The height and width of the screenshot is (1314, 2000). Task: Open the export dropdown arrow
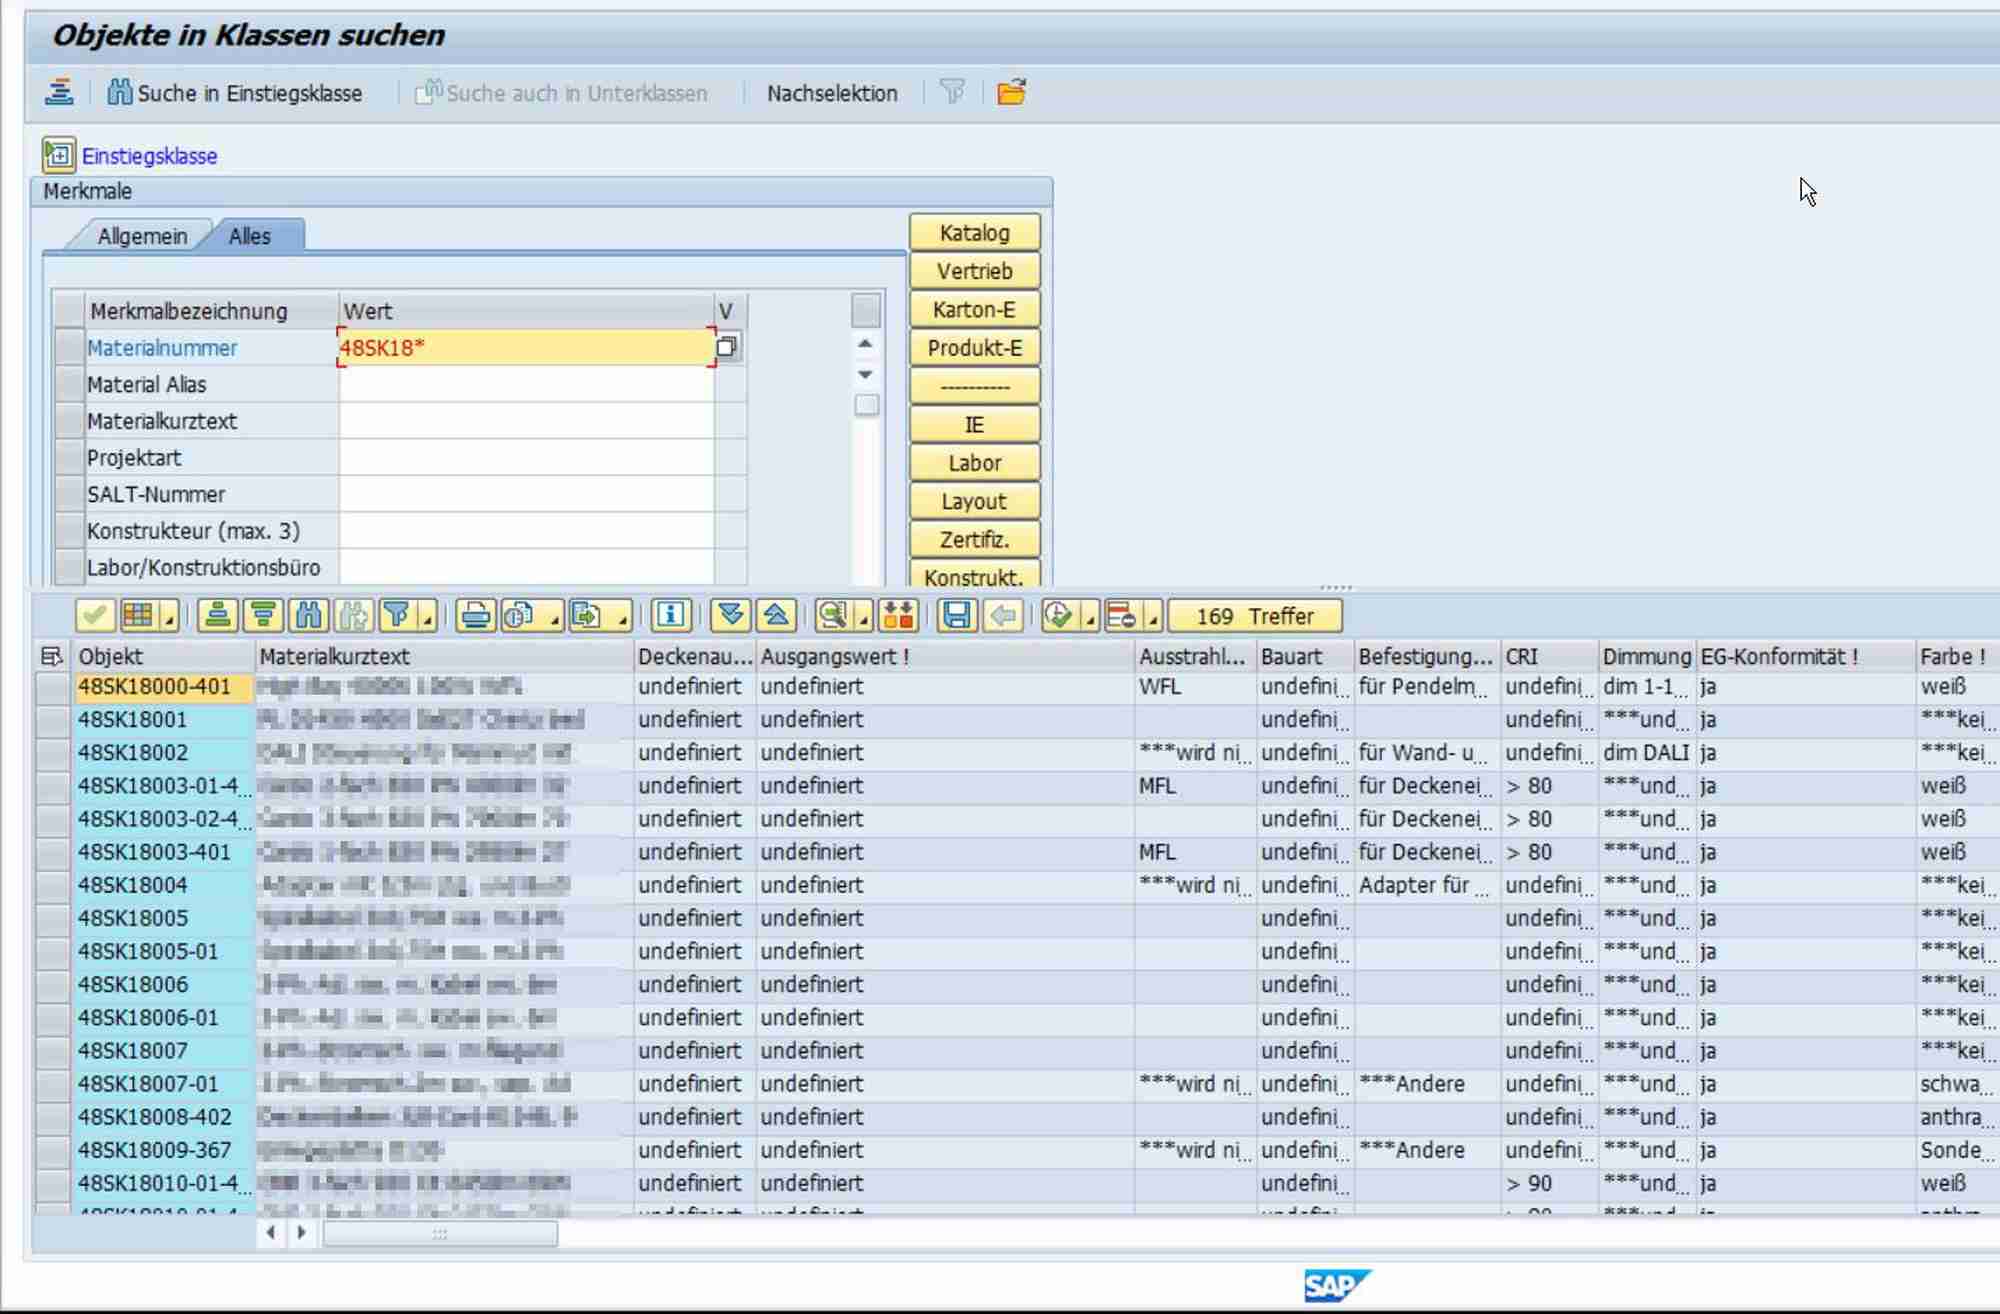623,618
